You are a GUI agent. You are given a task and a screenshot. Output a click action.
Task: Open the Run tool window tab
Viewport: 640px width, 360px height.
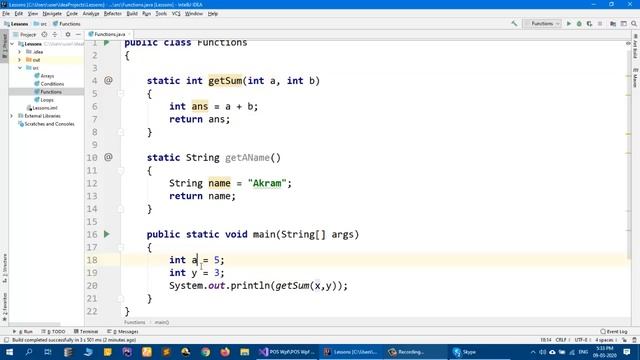(x=23, y=331)
